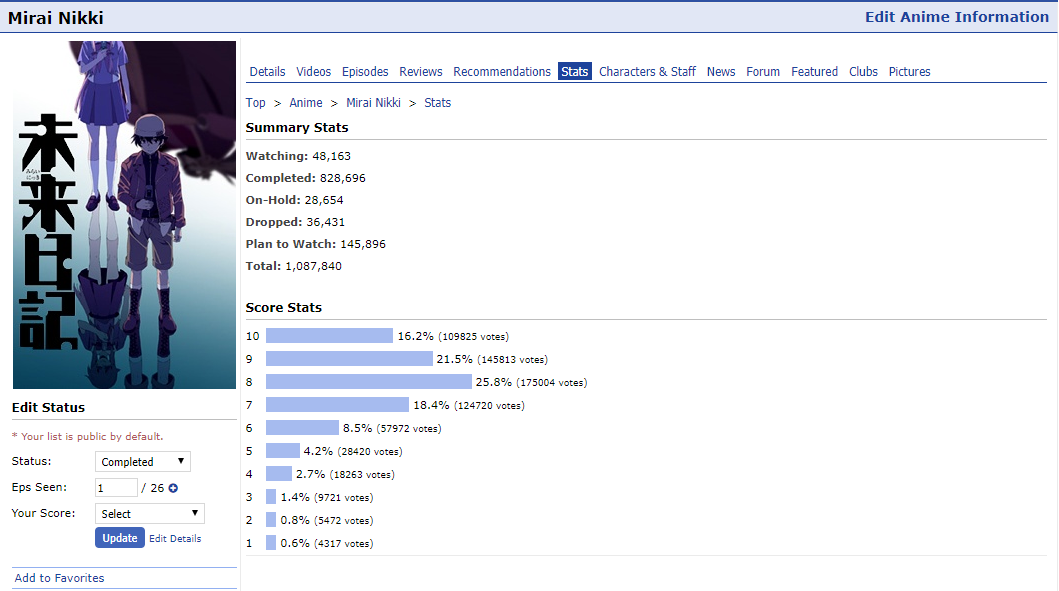Go to the Featured tab
This screenshot has height=591, width=1059.
(x=815, y=72)
